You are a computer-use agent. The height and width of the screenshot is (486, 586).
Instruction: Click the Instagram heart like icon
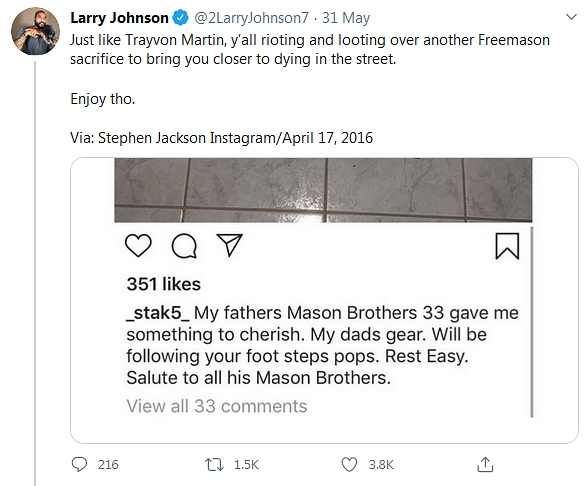tap(138, 245)
